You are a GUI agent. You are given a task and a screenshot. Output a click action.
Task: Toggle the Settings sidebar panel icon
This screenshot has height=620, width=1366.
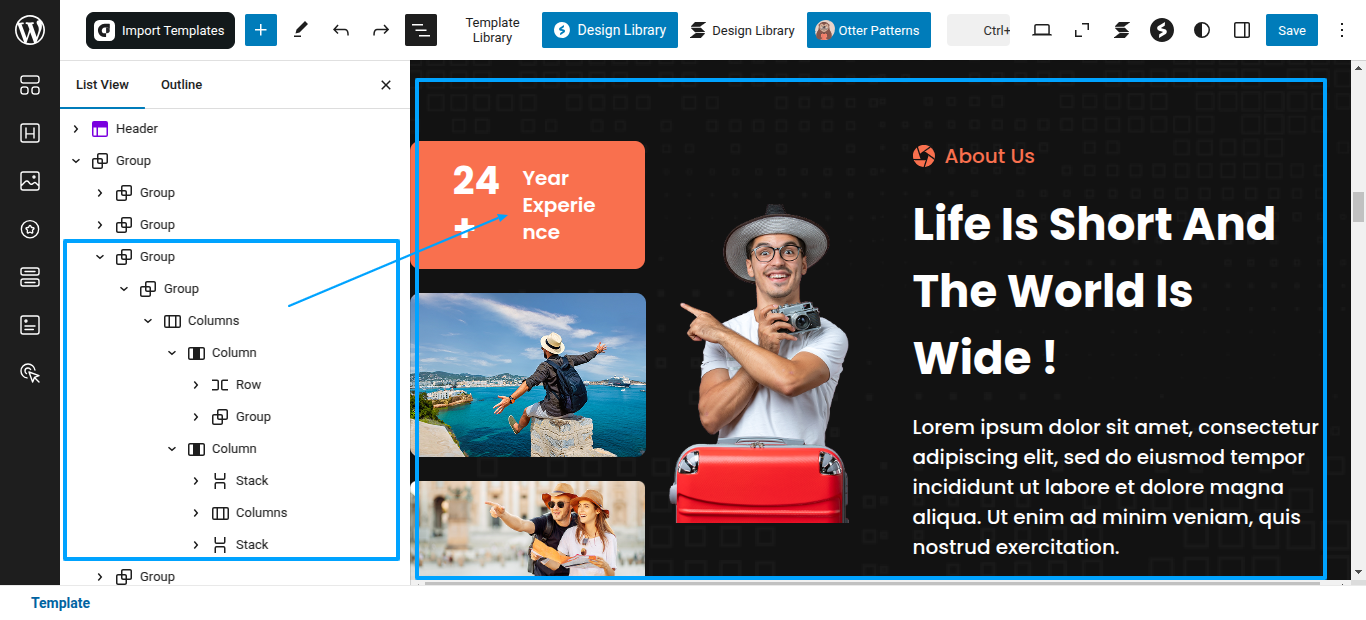1242,30
